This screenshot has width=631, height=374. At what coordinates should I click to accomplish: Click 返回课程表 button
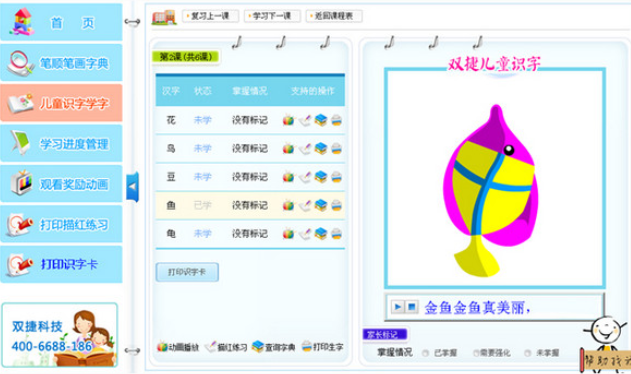point(334,16)
